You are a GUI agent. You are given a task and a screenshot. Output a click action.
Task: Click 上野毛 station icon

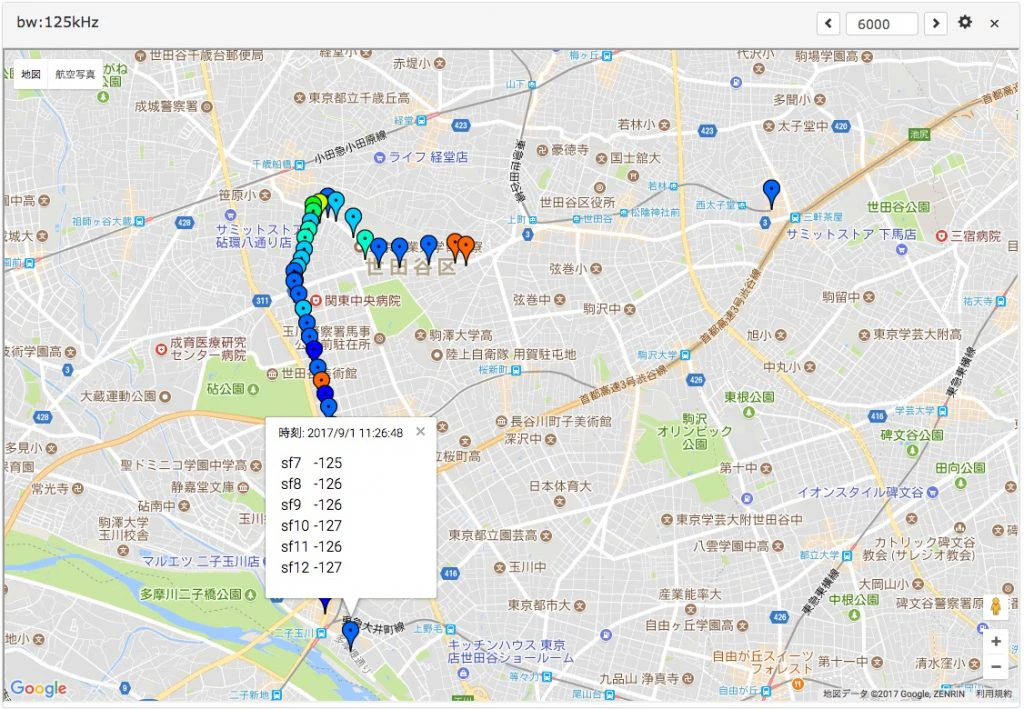coord(451,629)
